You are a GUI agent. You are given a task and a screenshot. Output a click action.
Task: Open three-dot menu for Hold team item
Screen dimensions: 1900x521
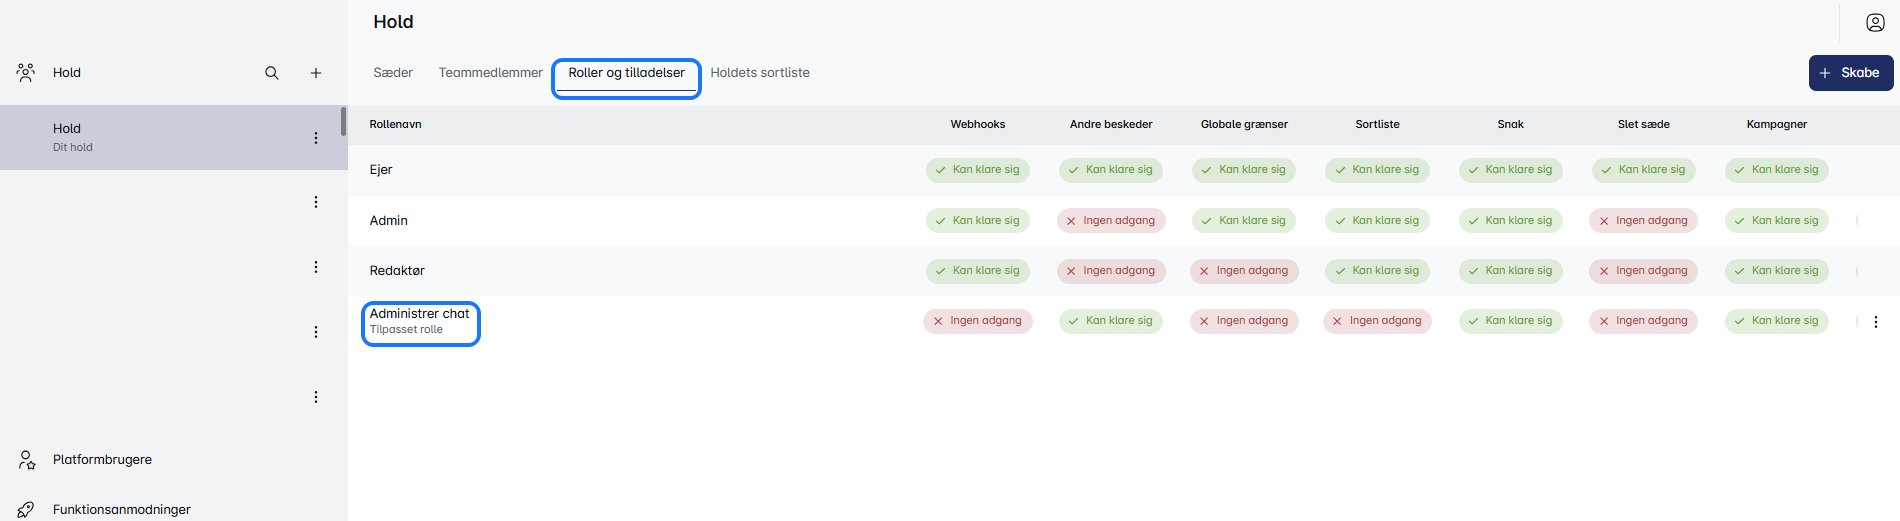(316, 138)
